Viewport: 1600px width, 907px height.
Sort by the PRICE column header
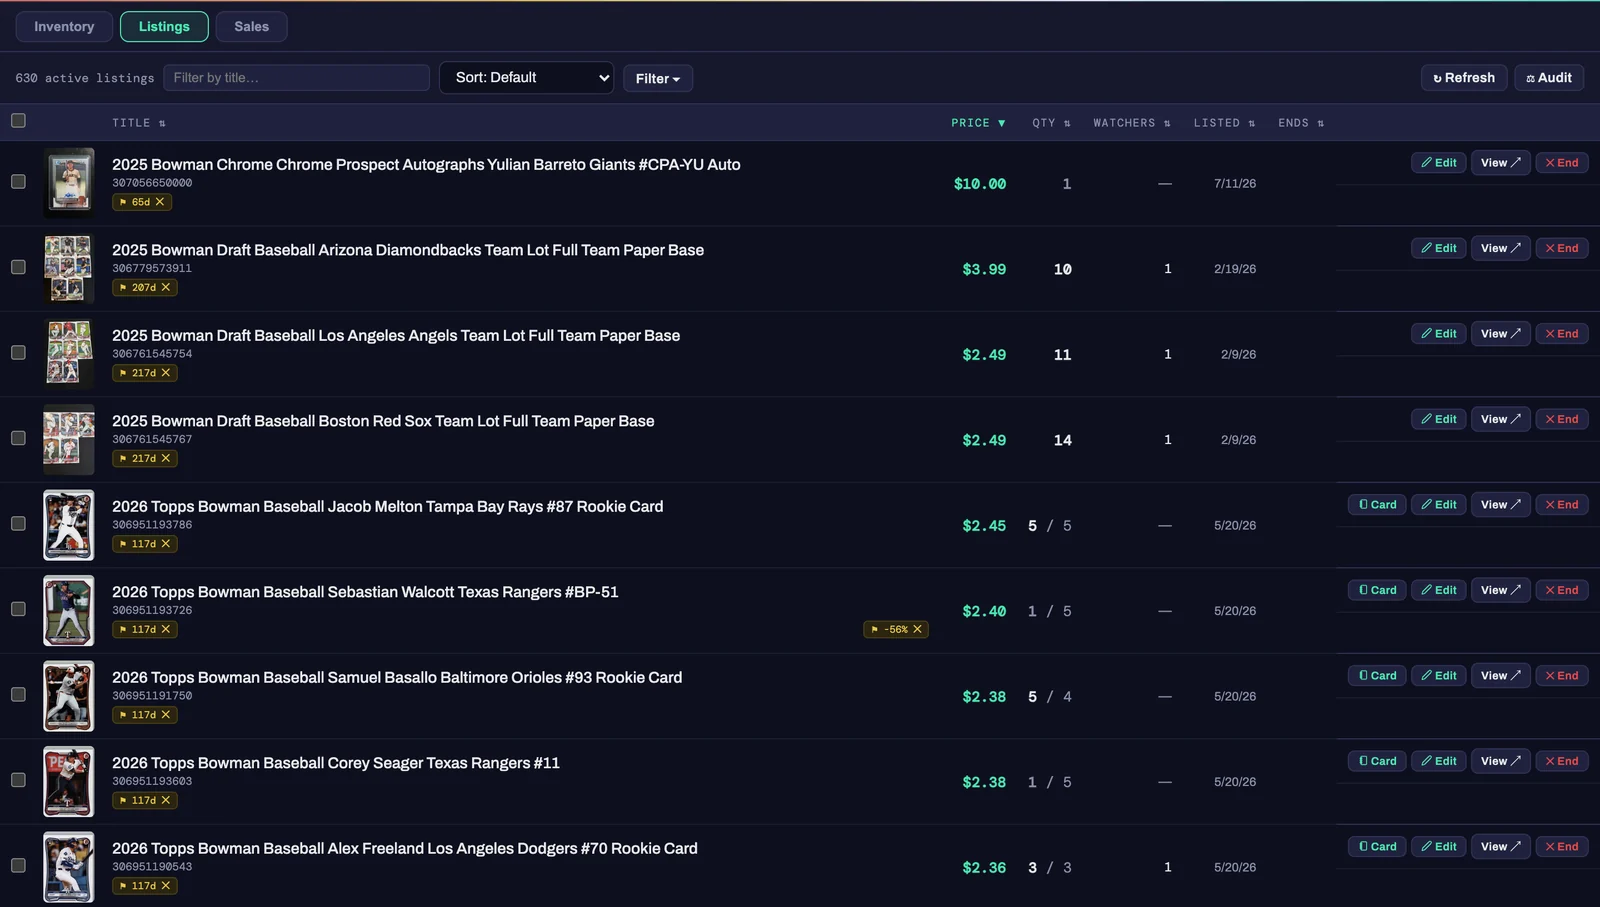978,123
